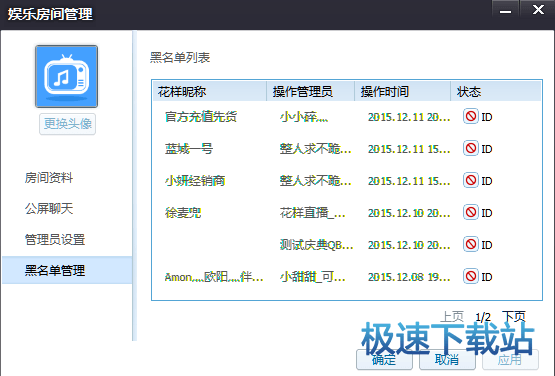555x376 pixels.
Task: Confirm with the 确定 button
Action: [384, 359]
